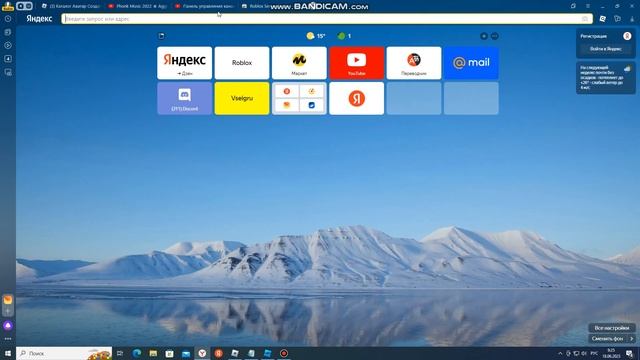Open sidebar icon showing number 4
The image size is (640, 360).
click(8, 59)
